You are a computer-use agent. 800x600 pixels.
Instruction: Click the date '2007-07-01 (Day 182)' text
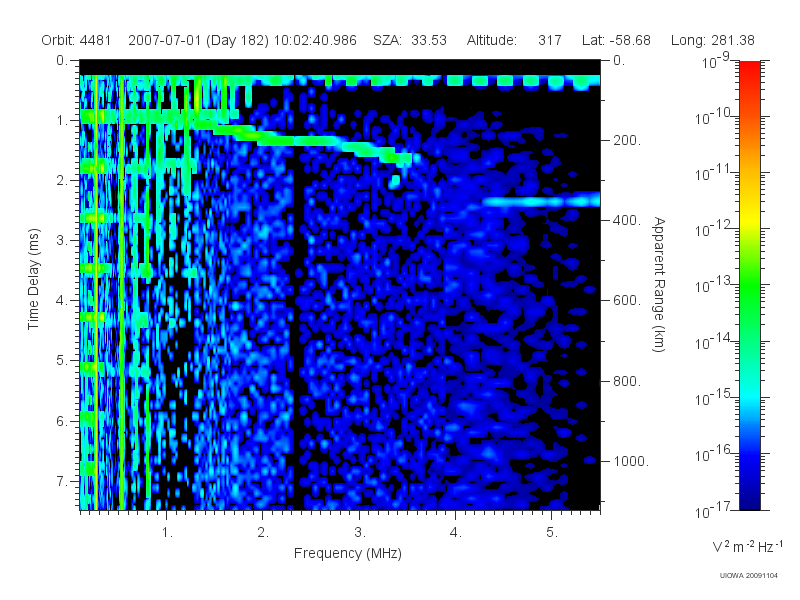[x=198, y=40]
